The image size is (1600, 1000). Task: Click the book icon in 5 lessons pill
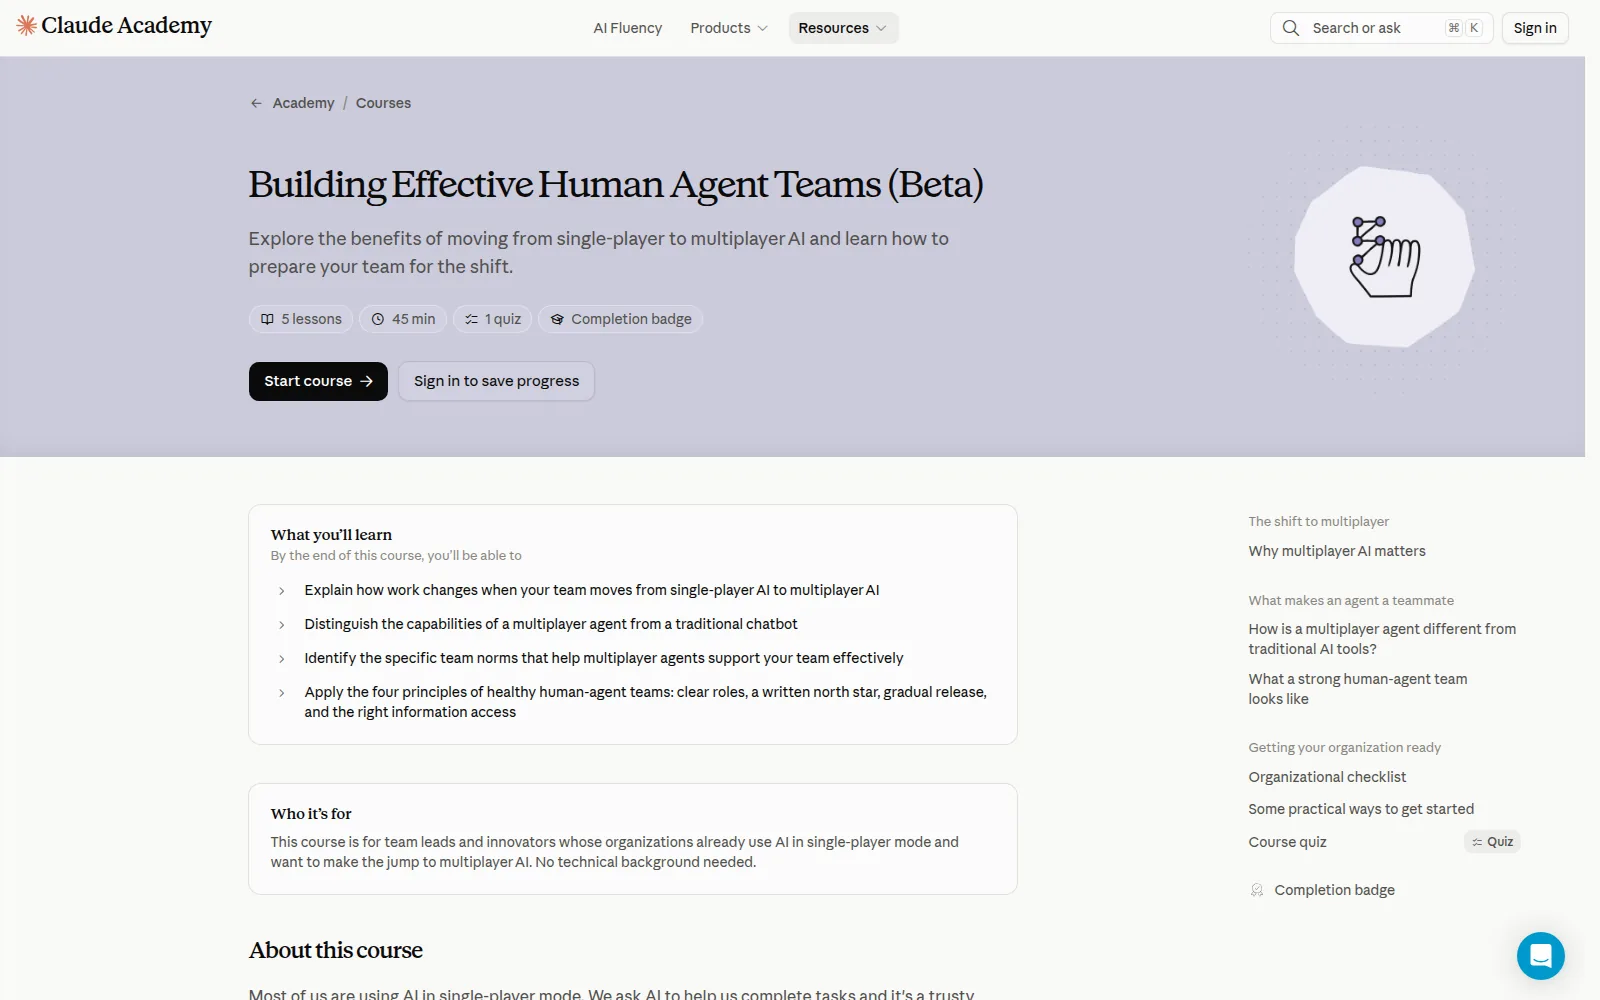pyautogui.click(x=267, y=319)
